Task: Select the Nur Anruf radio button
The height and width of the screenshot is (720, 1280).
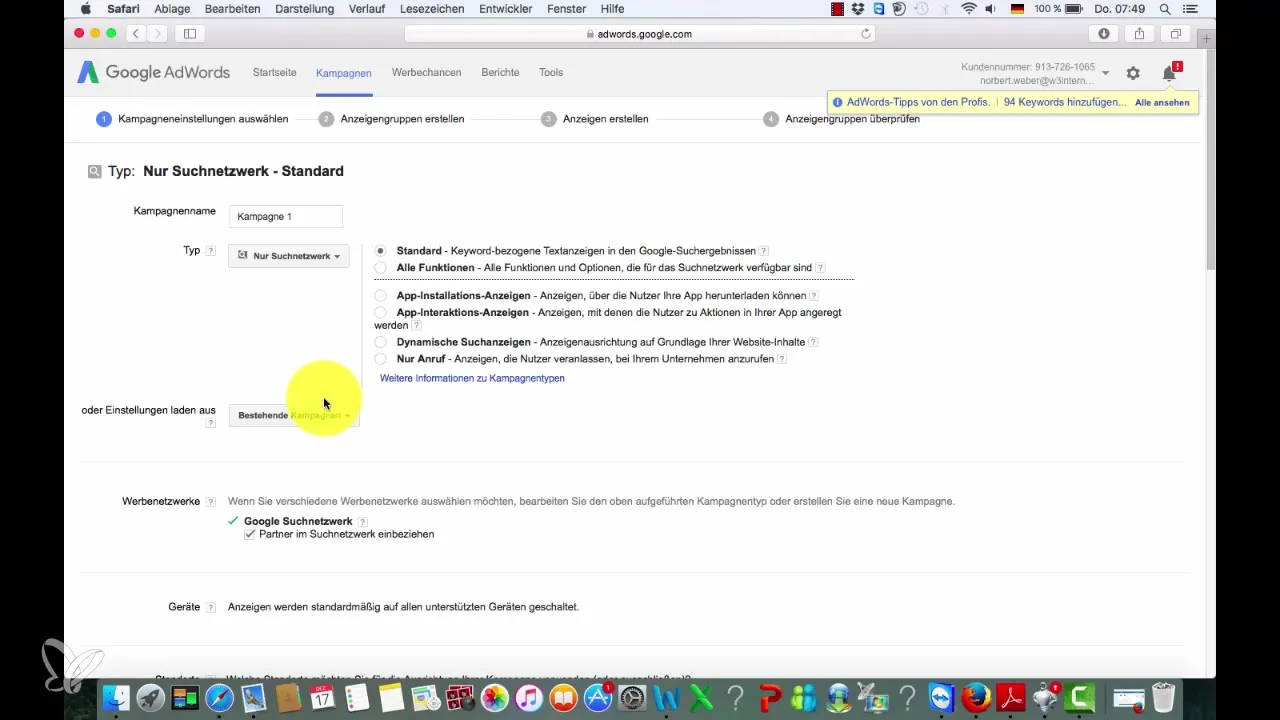Action: (x=381, y=359)
